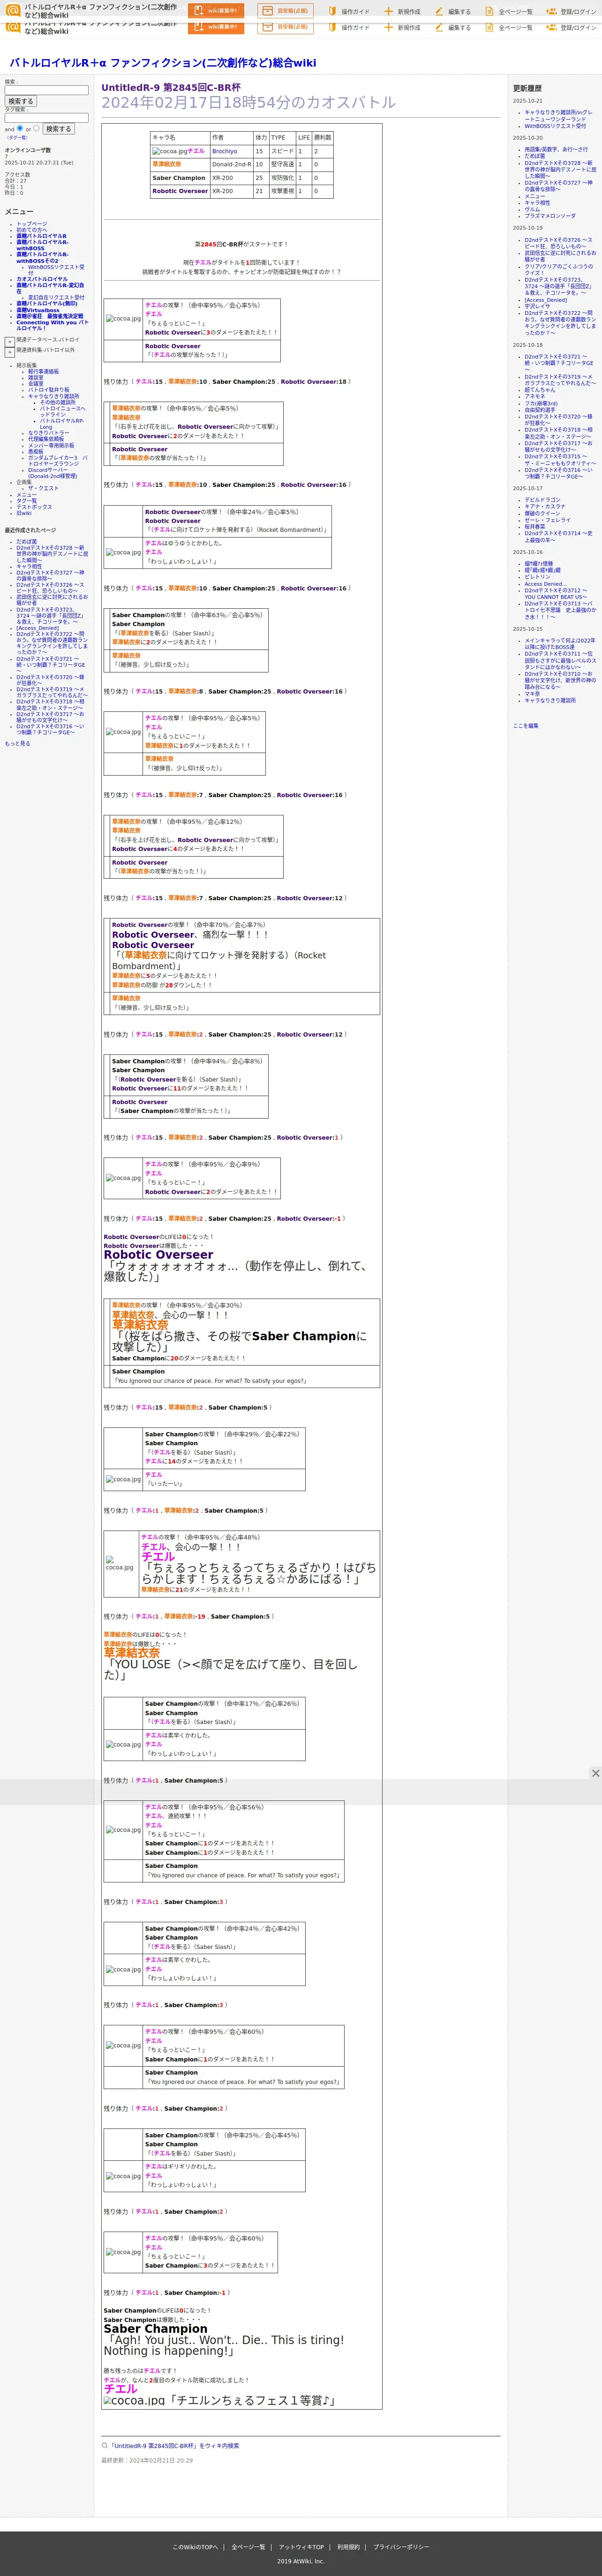Open バトロイ駄弁り板 board link
Image resolution: width=602 pixels, height=2576 pixels.
[x=49, y=390]
